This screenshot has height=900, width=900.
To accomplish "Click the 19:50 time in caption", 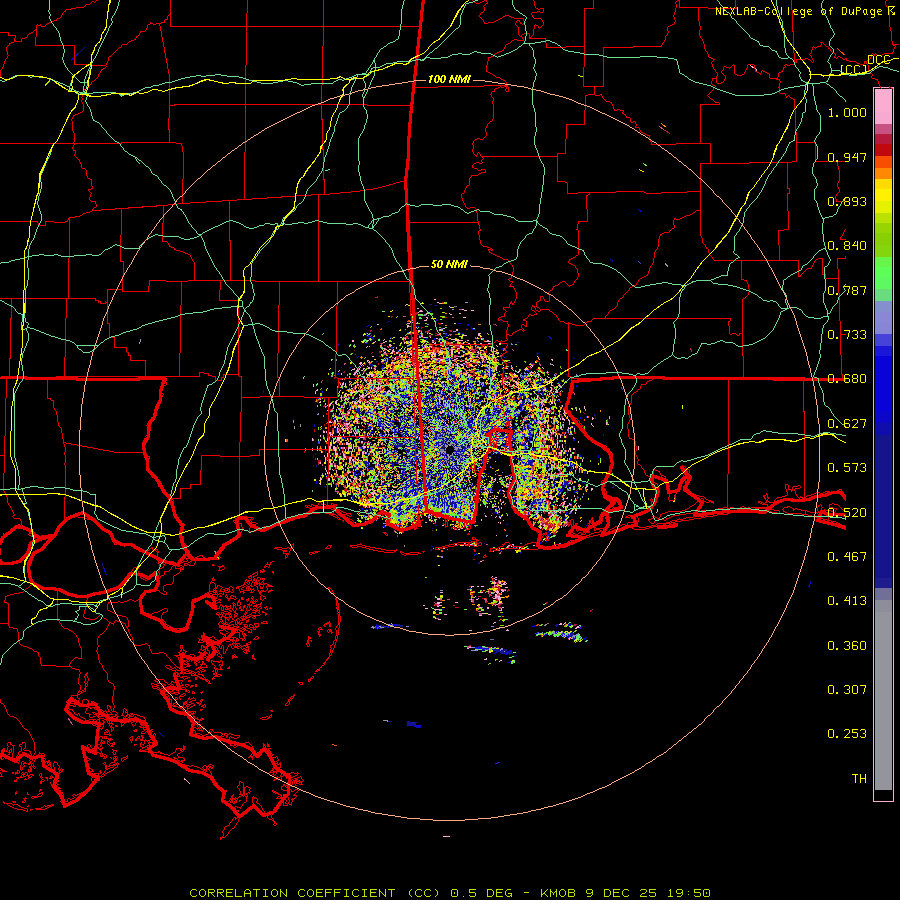I will coord(689,893).
